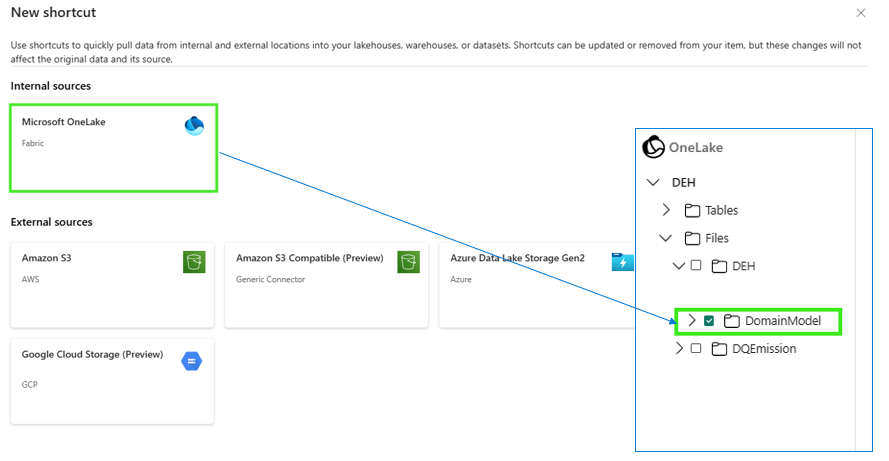This screenshot has width=889, height=461.
Task: Collapse the Files tree node
Action: click(x=666, y=238)
